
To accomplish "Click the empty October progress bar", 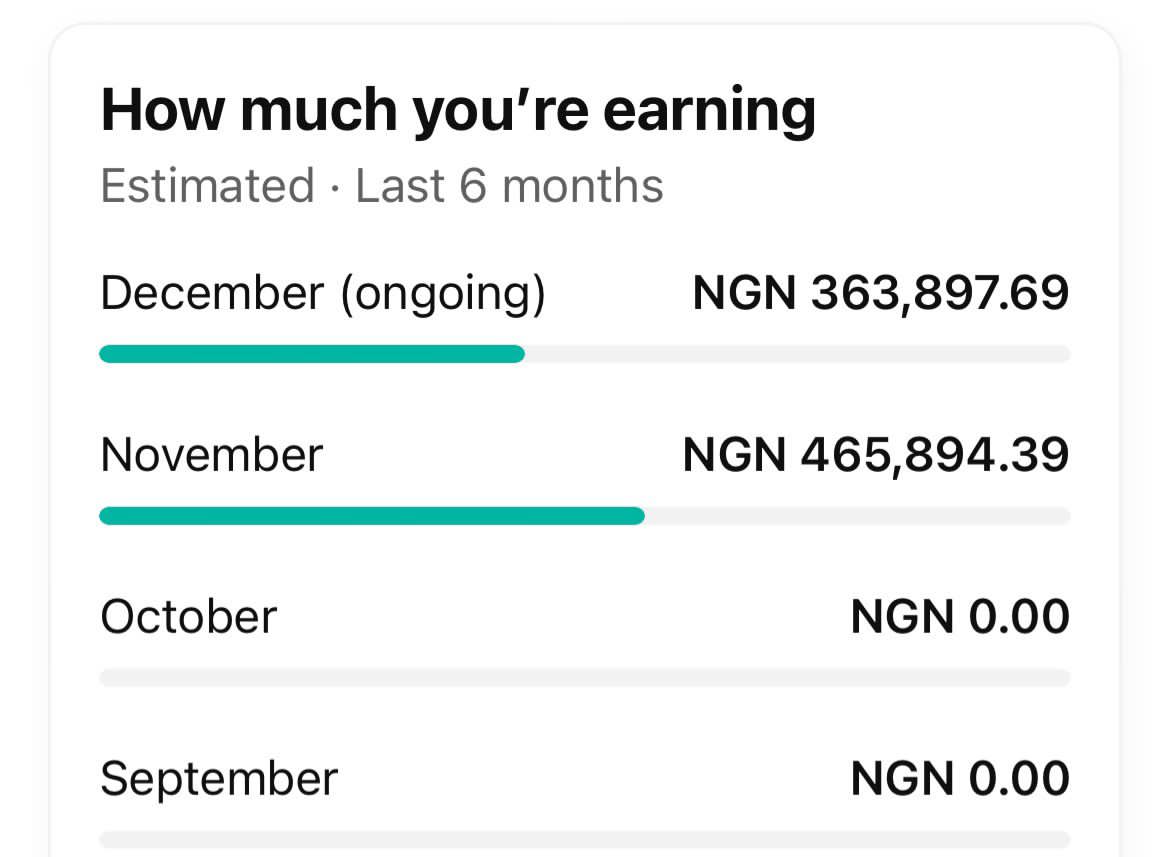I will click(x=584, y=678).
